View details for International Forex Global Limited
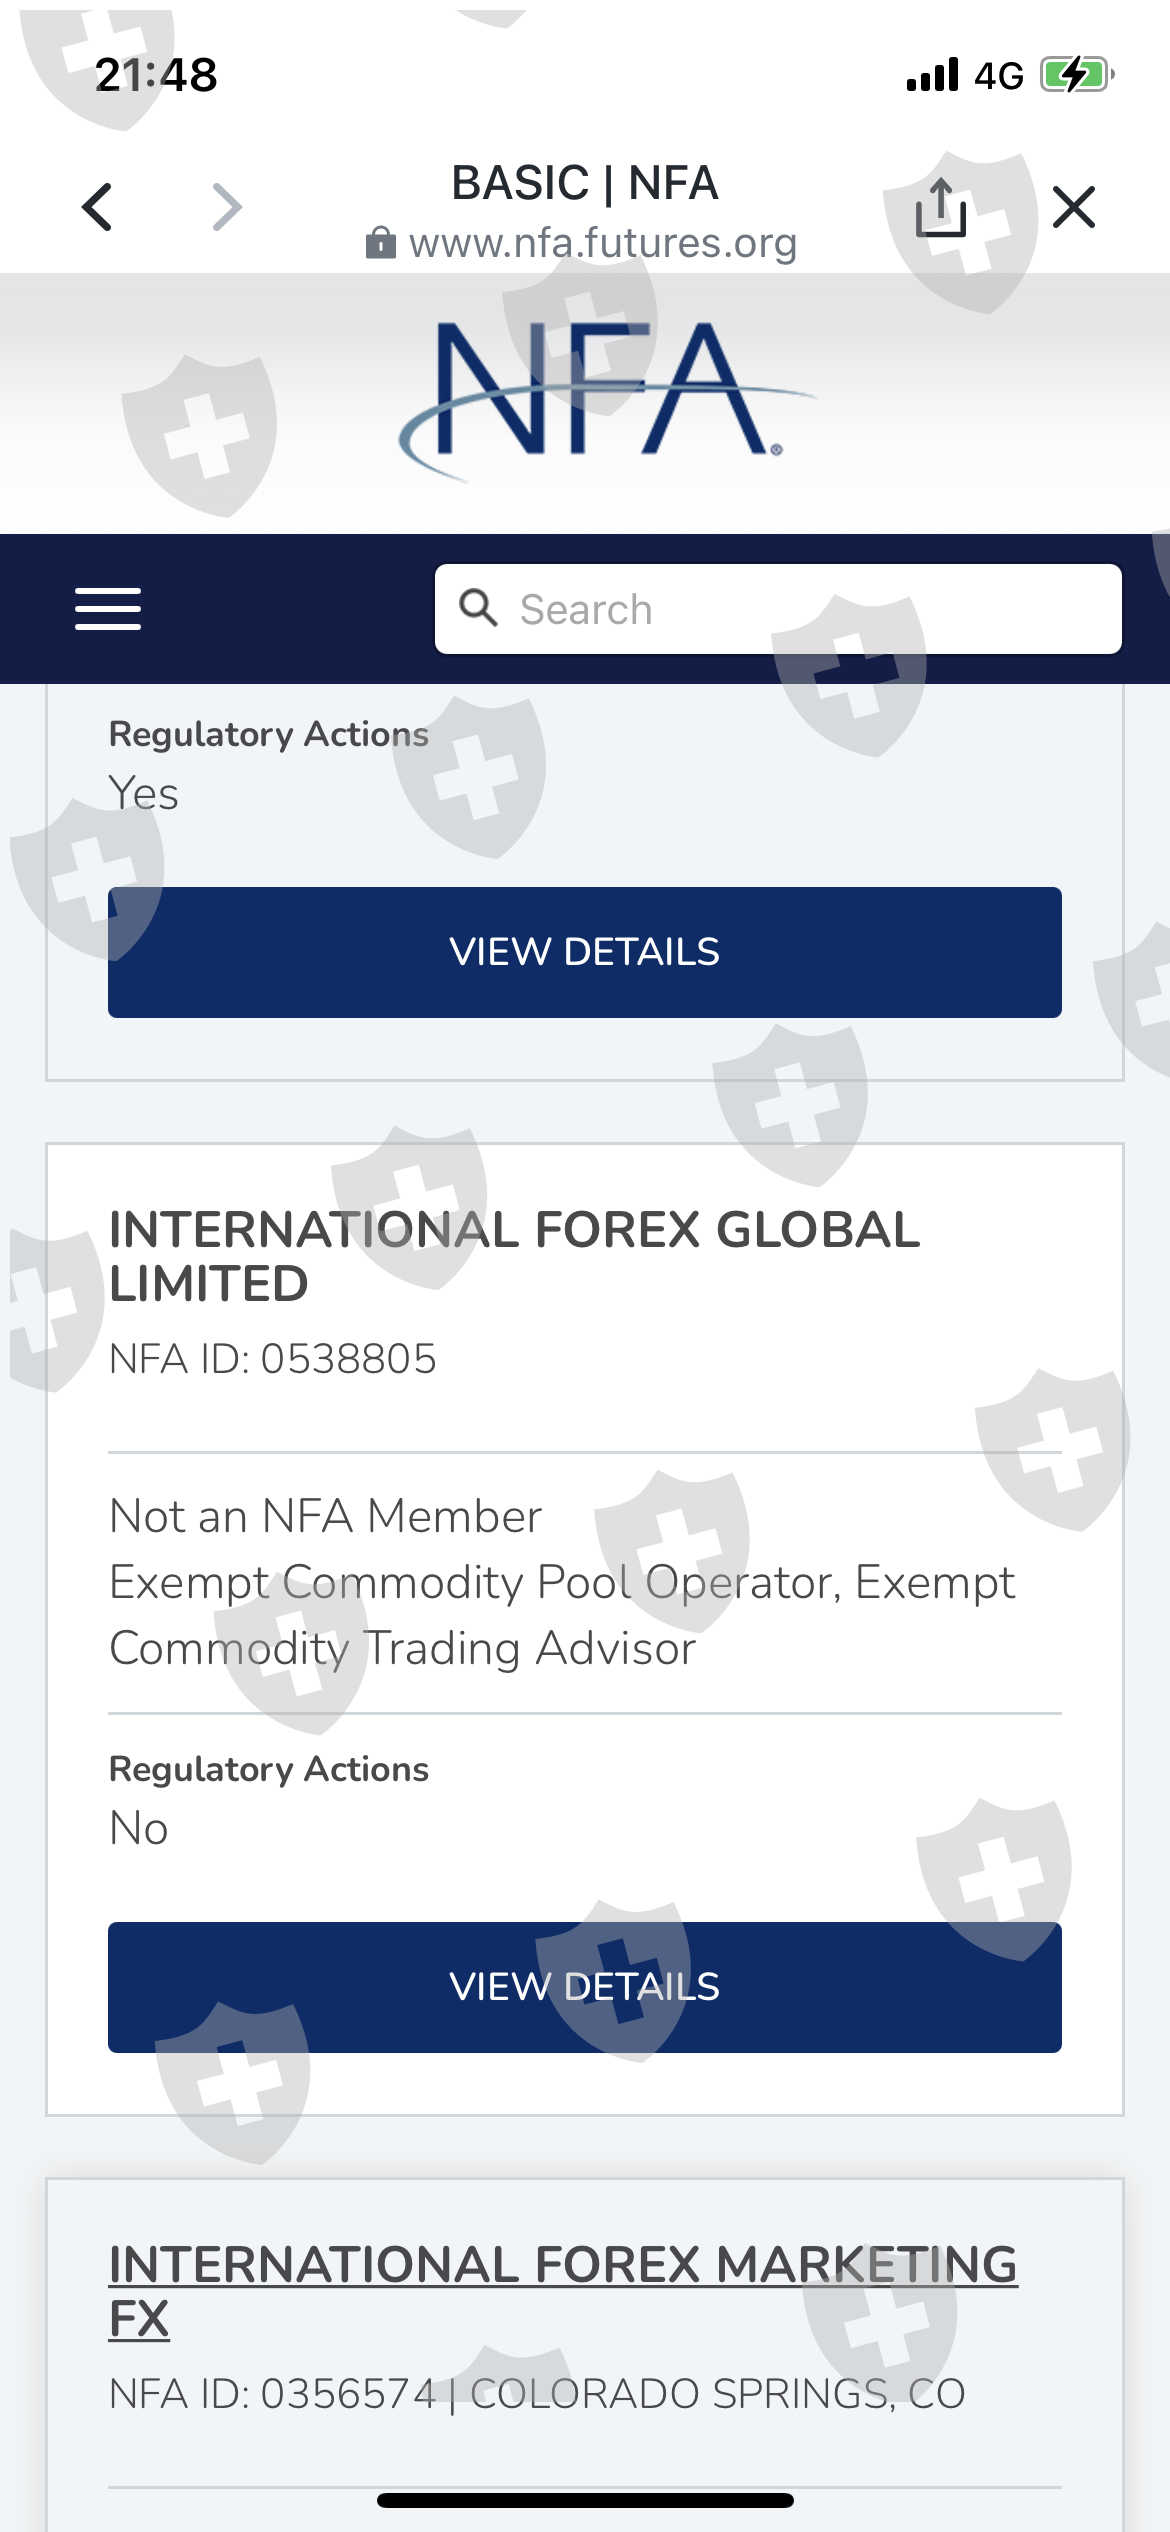1170x2532 pixels. tap(585, 1987)
